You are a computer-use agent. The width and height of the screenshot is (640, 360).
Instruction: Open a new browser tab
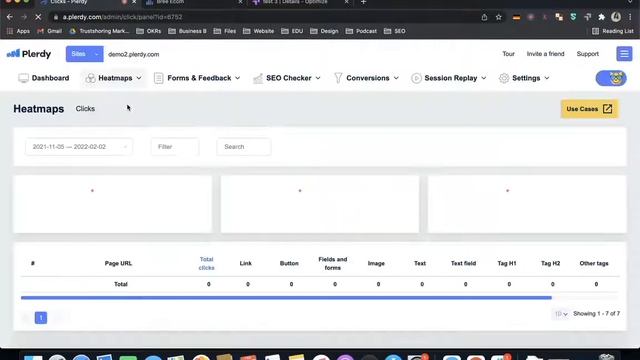pyautogui.click(x=363, y=2)
